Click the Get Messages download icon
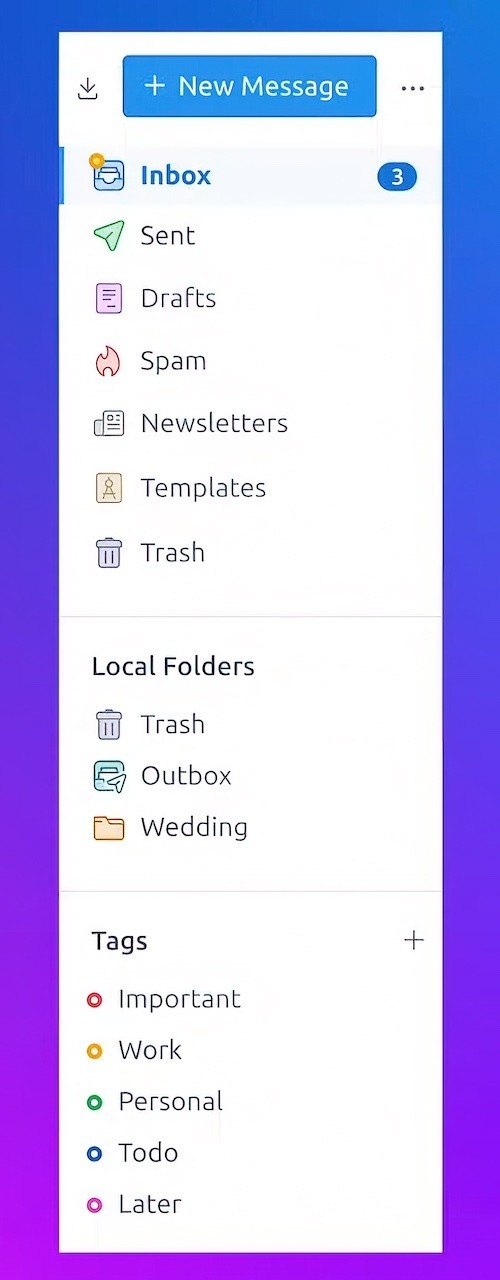Image resolution: width=500 pixels, height=1280 pixels. click(88, 89)
